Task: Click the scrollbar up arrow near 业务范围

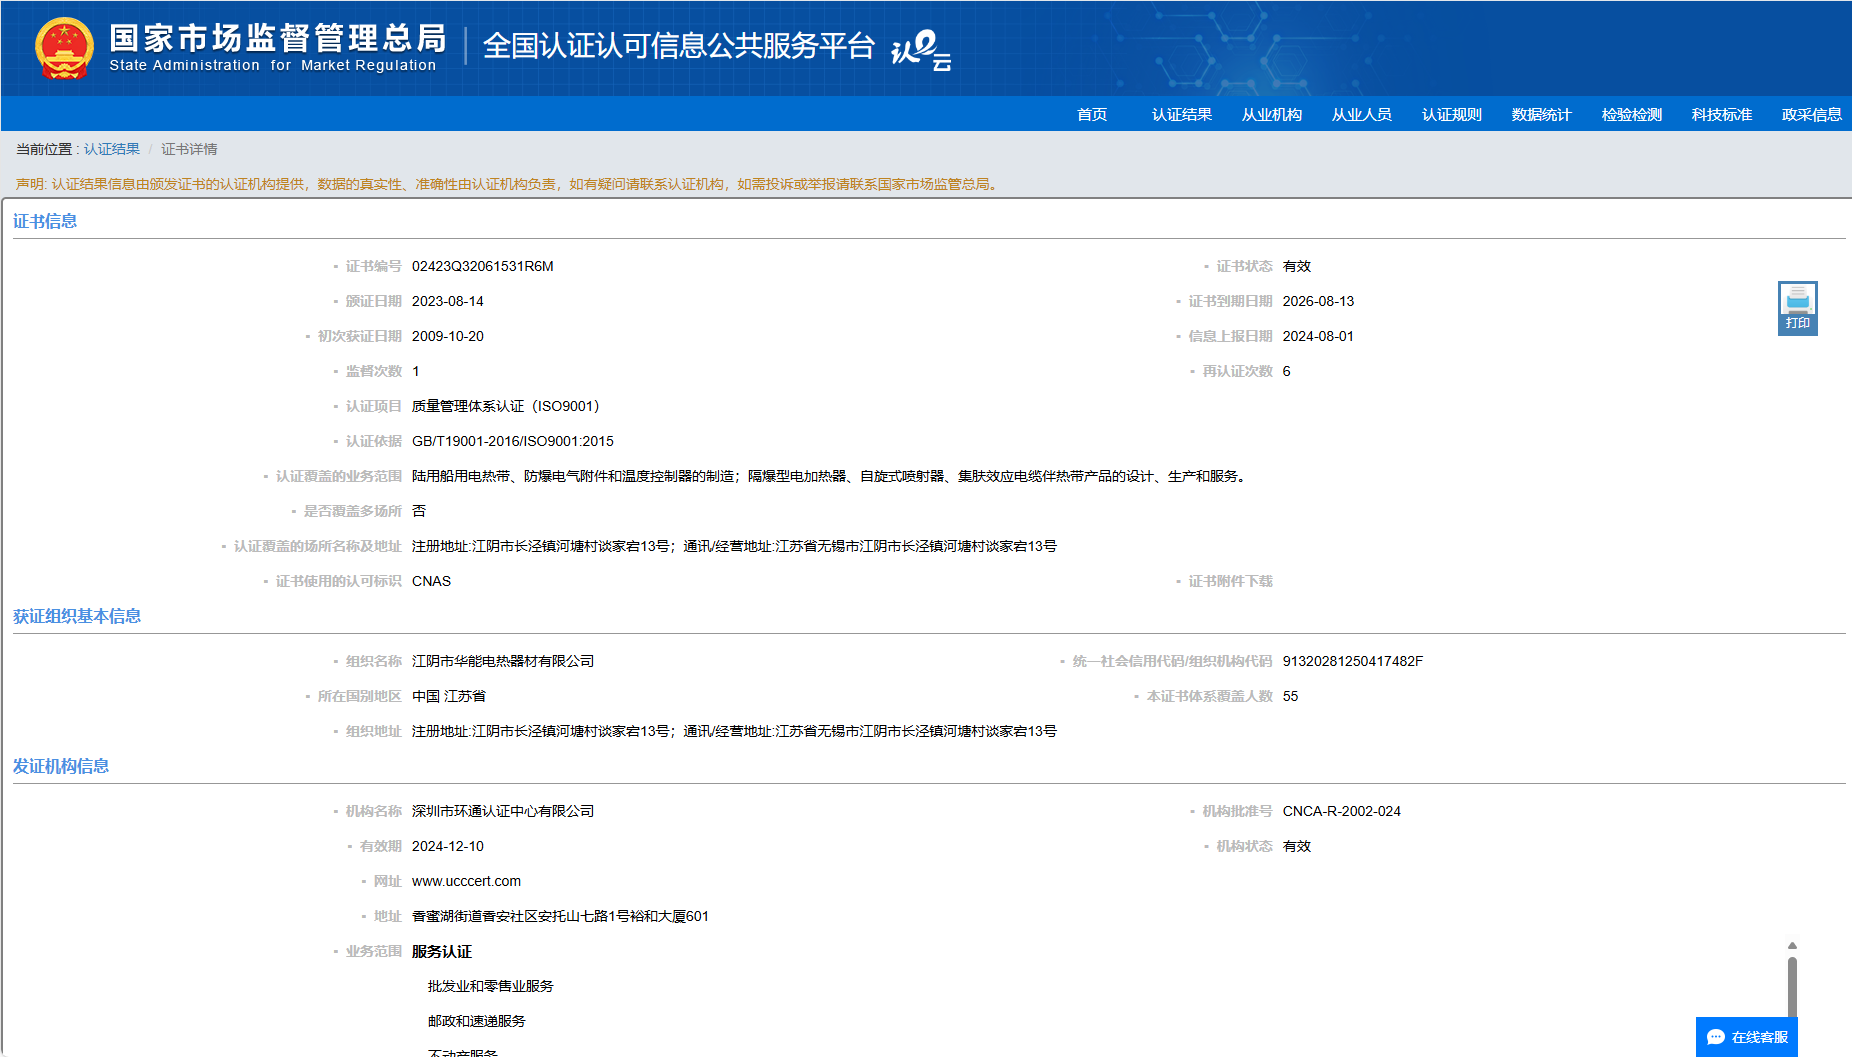Action: click(x=1792, y=945)
